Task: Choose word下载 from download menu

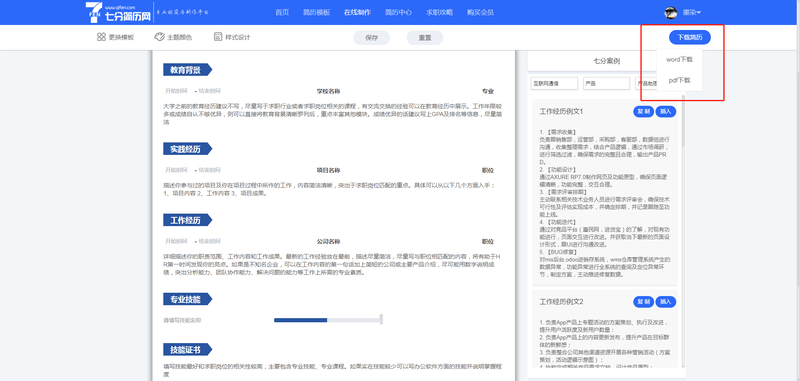Action: pos(679,59)
